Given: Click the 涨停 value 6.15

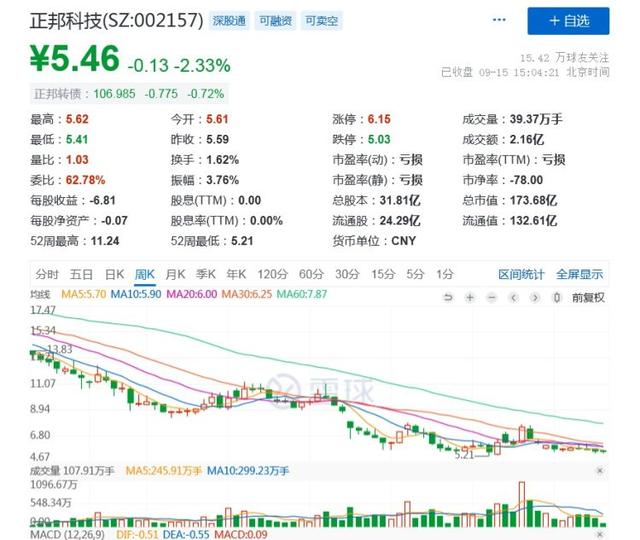Looking at the screenshot, I should pos(379,119).
